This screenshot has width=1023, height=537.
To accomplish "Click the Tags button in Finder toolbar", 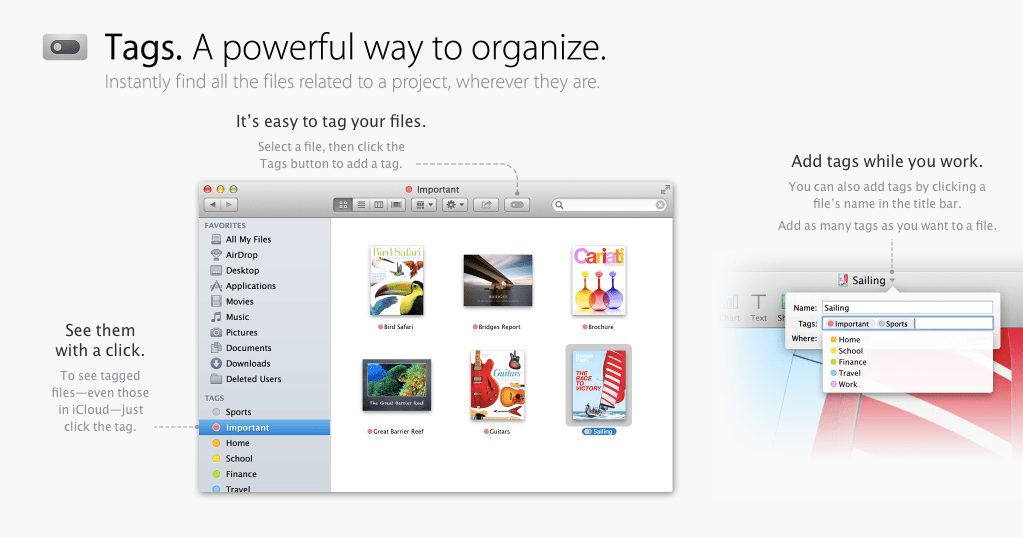I will (x=517, y=205).
